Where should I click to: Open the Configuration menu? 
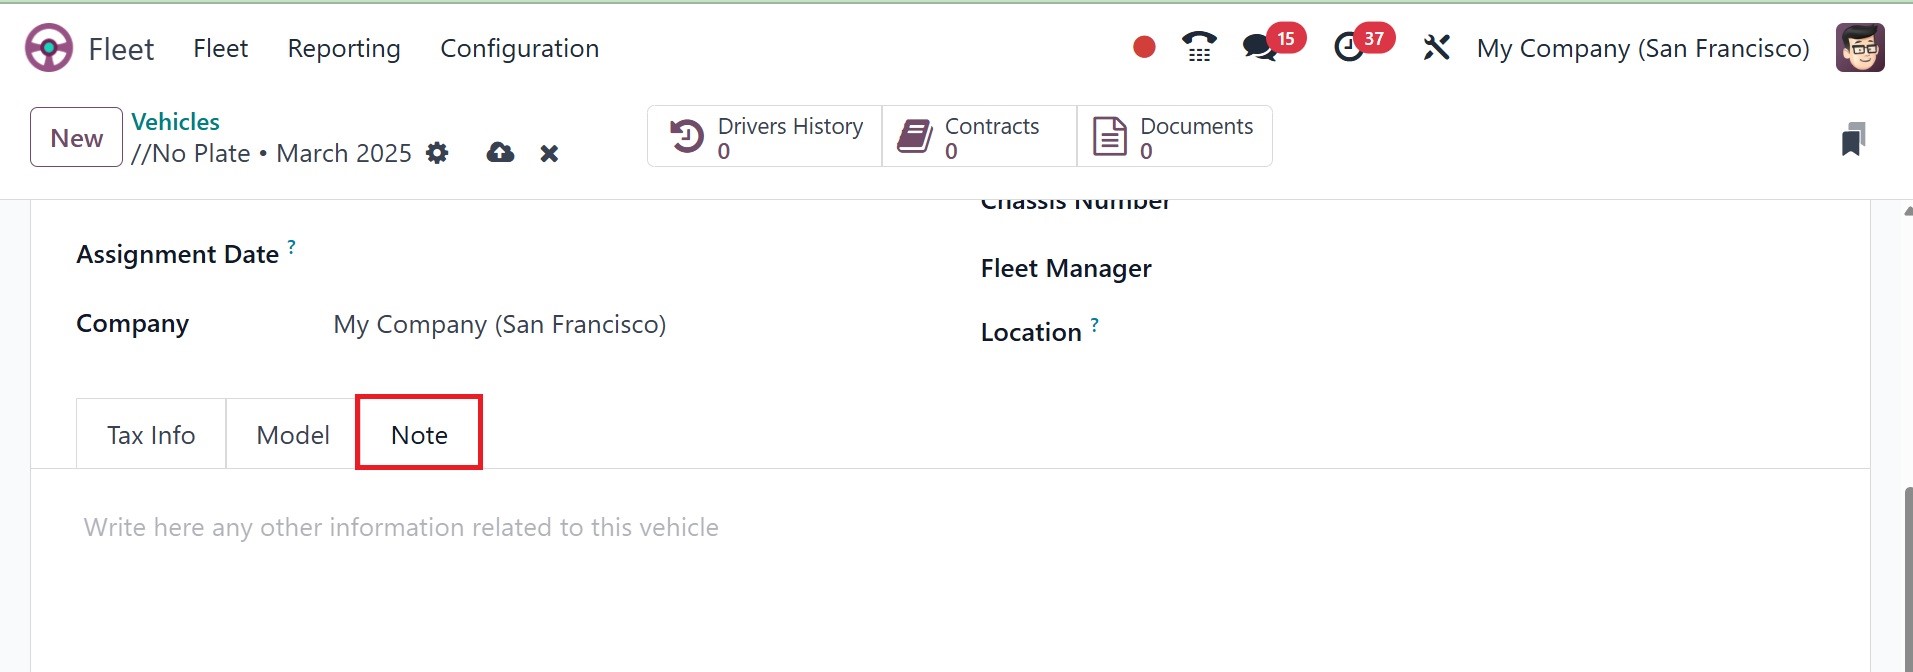click(520, 48)
